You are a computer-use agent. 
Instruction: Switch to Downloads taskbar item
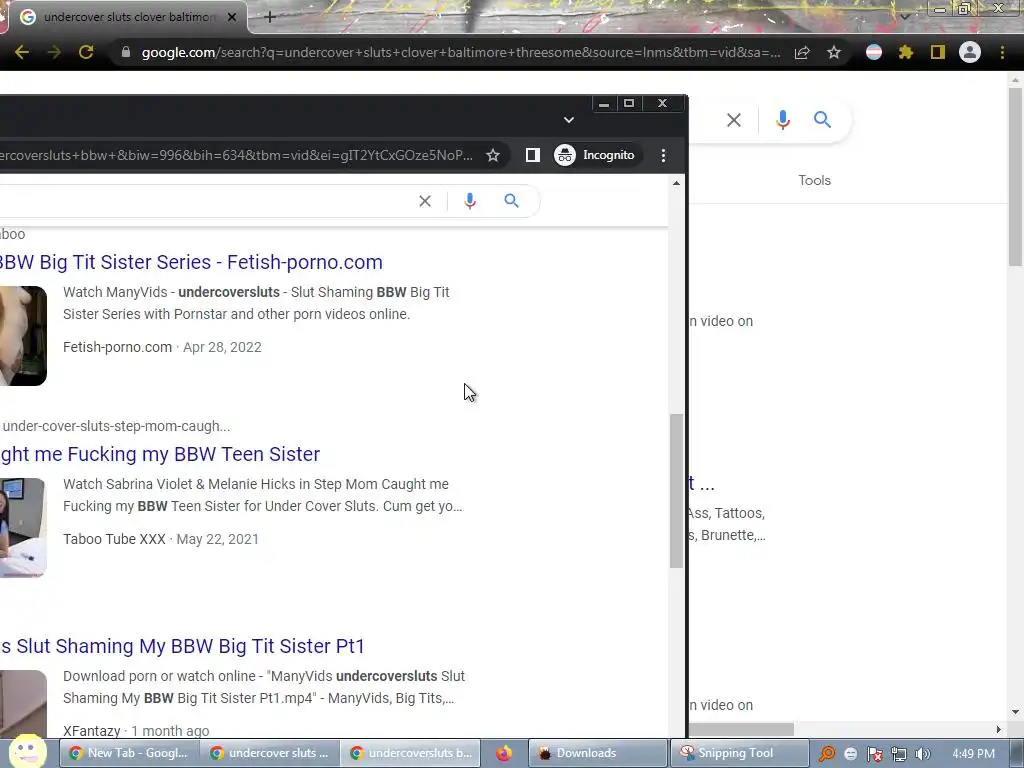(x=598, y=753)
